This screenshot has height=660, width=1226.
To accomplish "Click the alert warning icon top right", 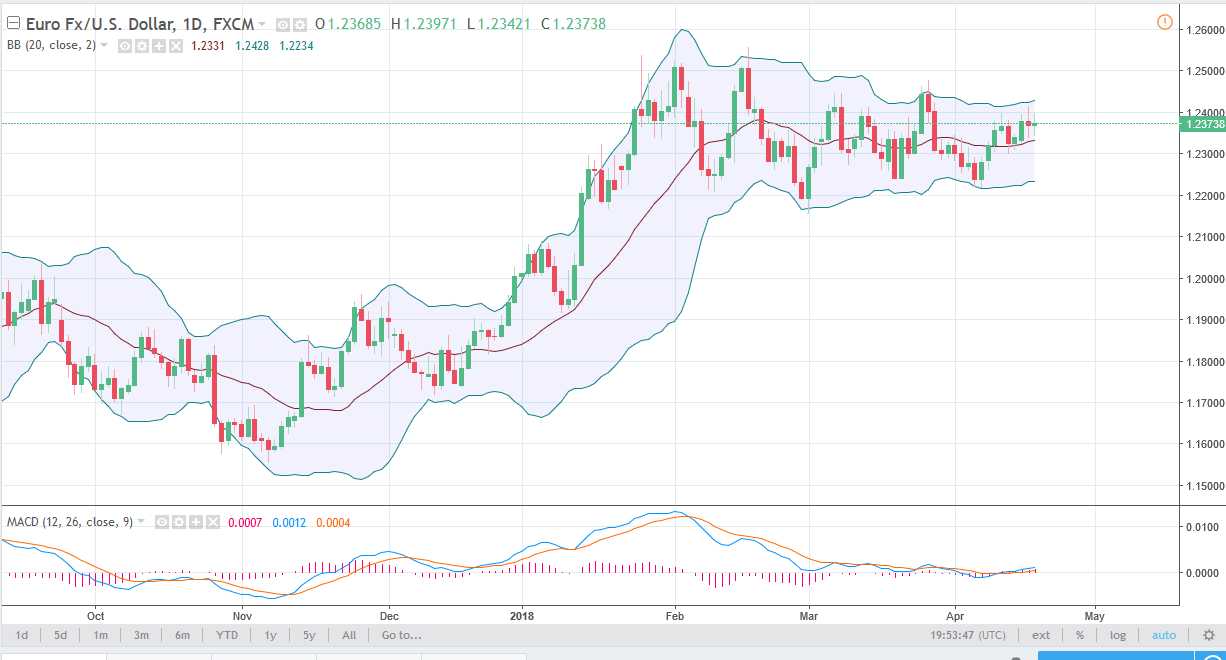I will tap(1165, 21).
